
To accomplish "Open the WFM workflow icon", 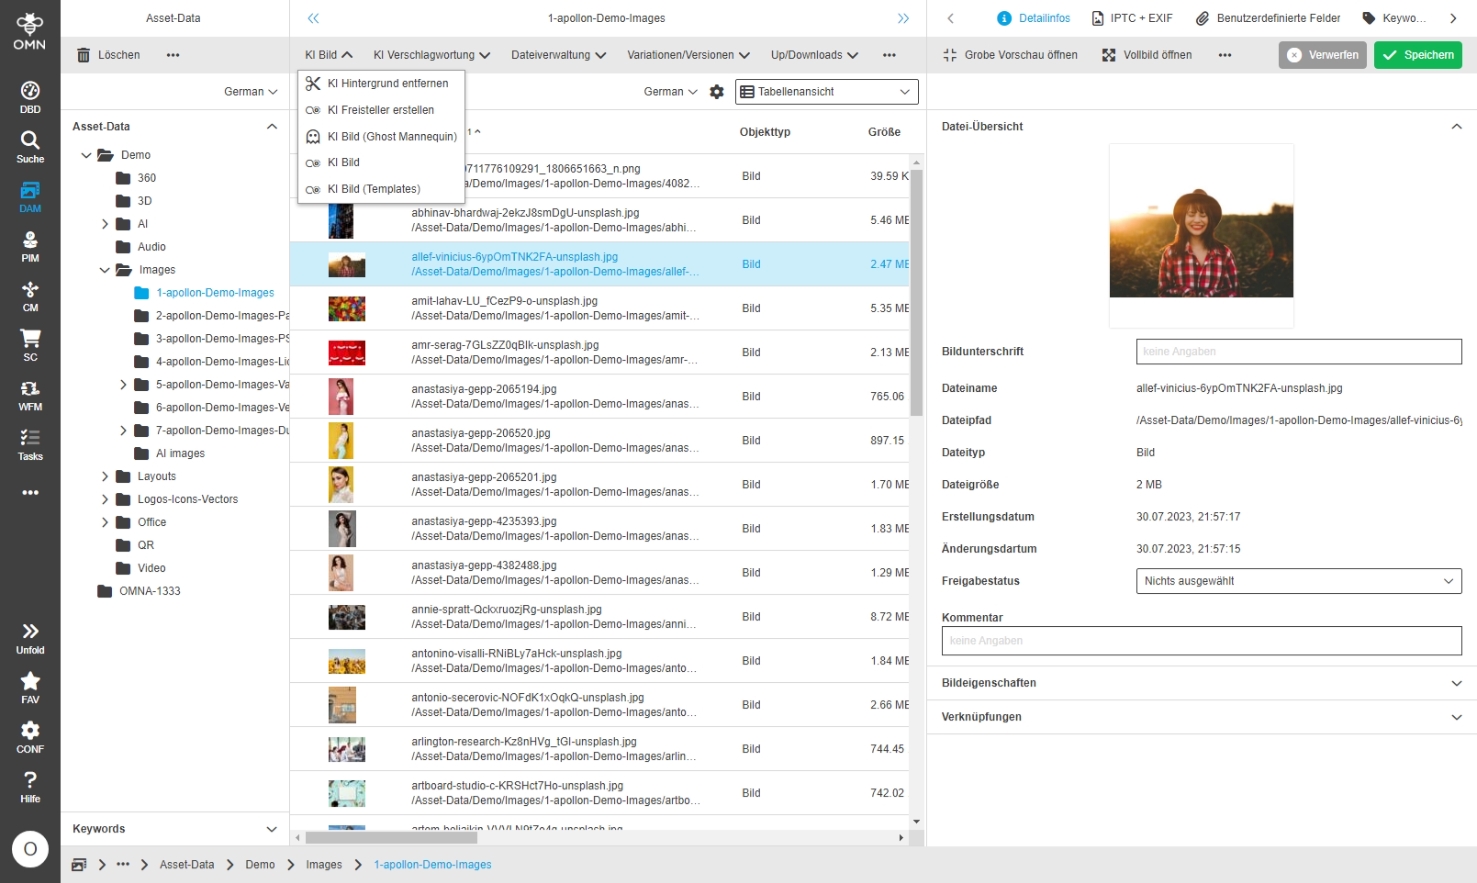I will 30,395.
